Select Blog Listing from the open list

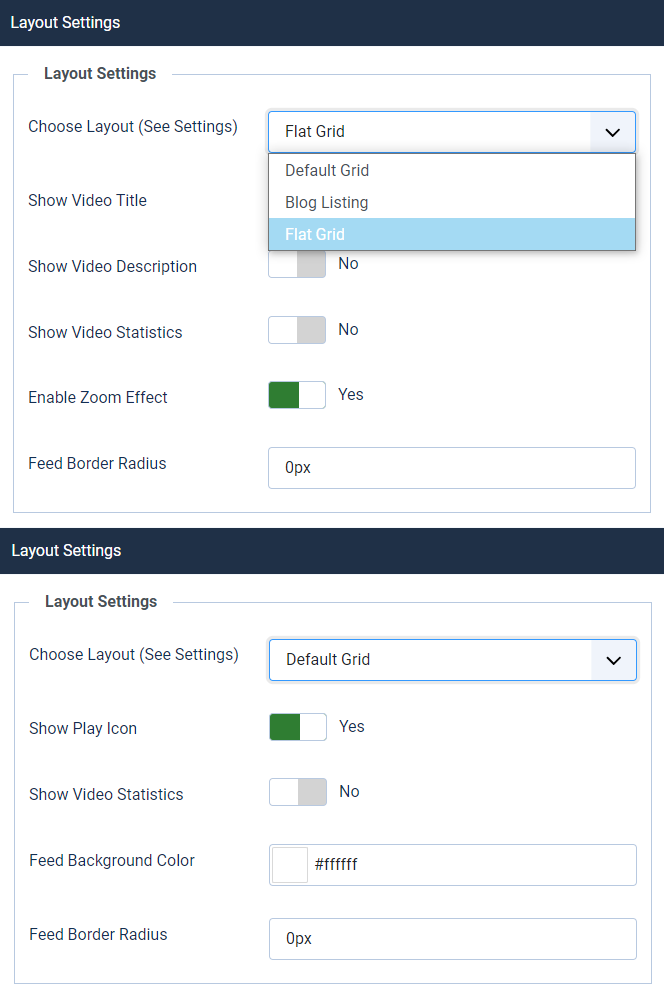[327, 202]
